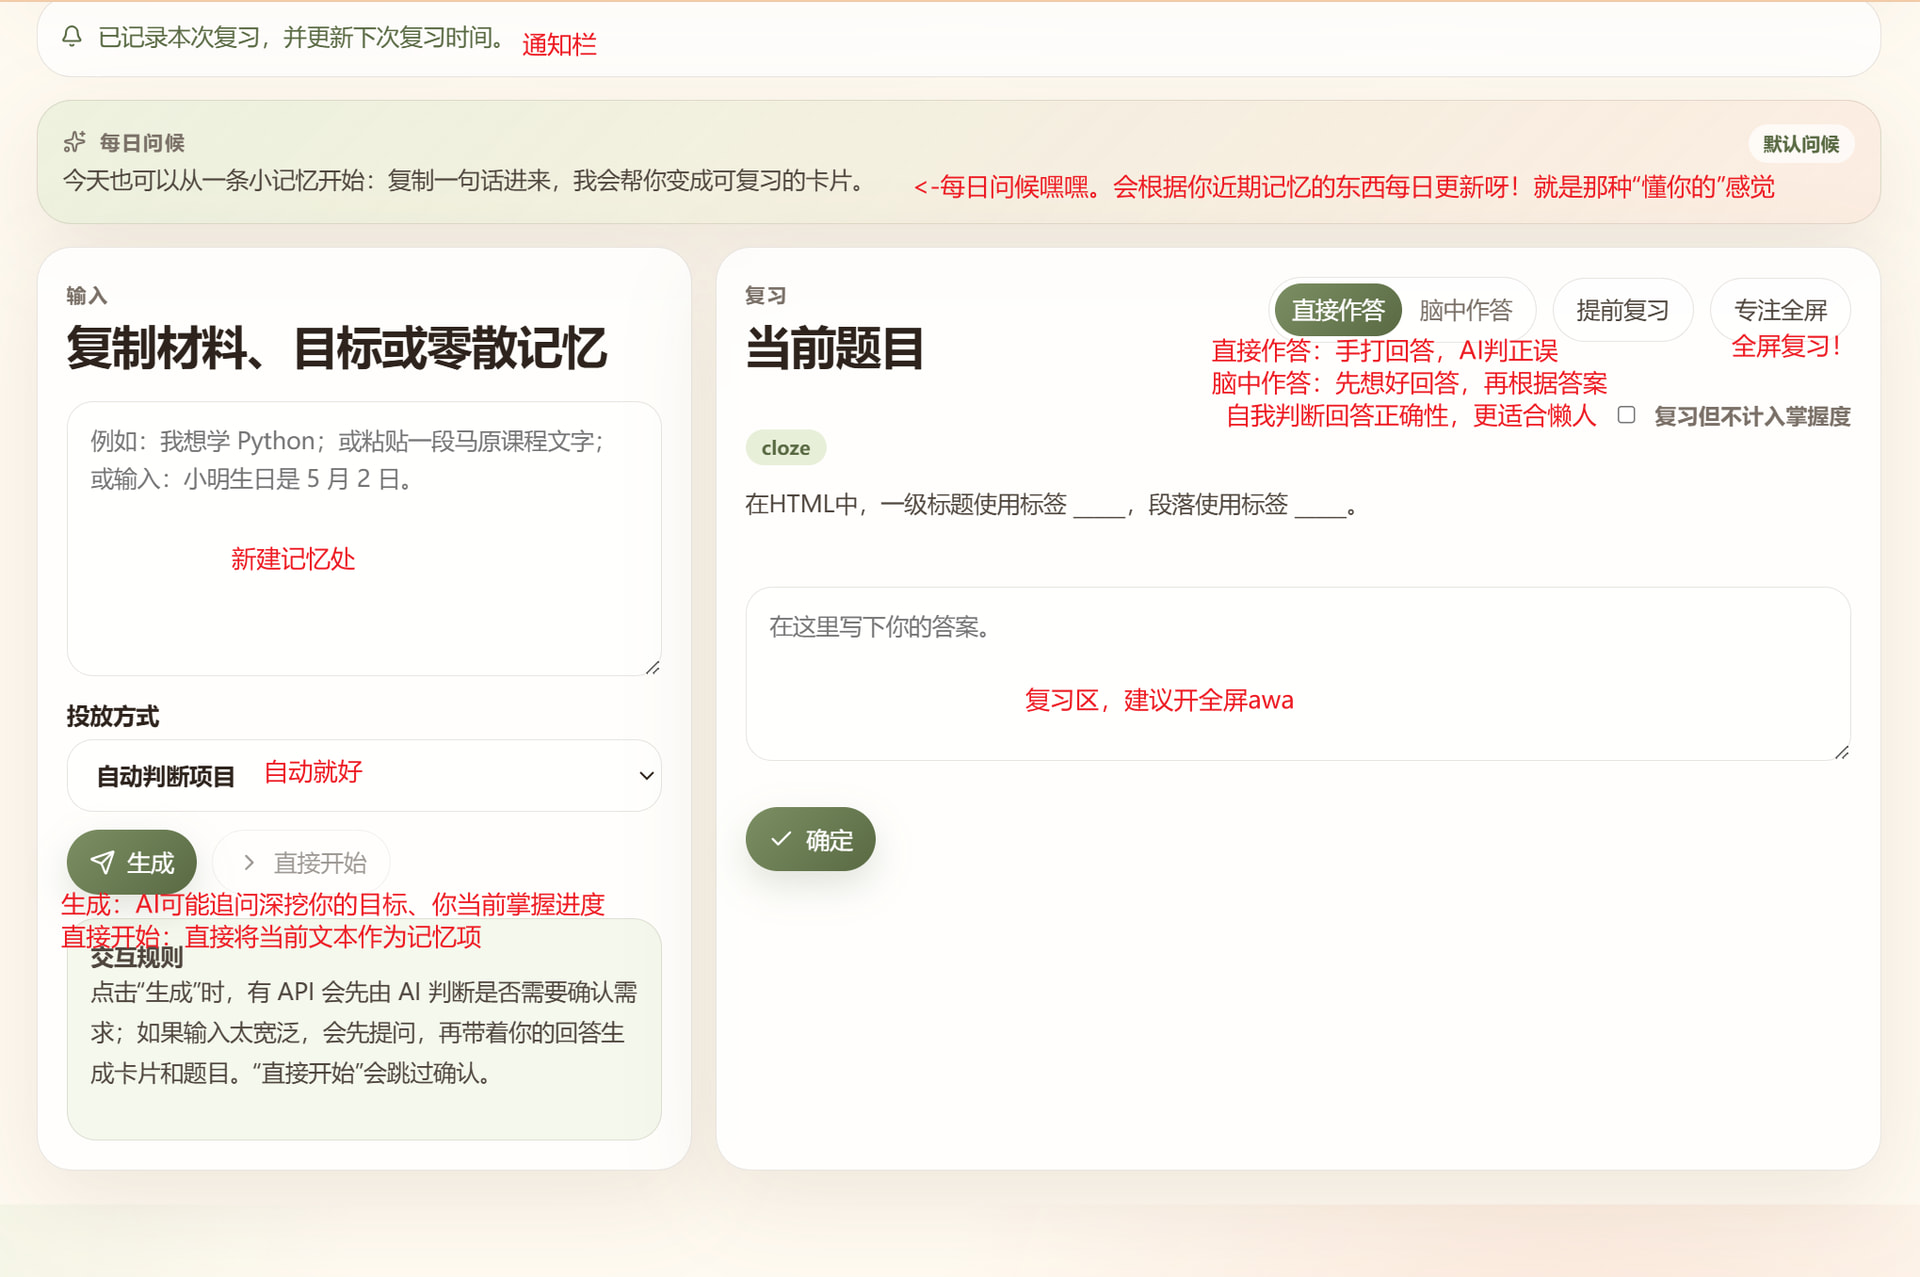The width and height of the screenshot is (1920, 1277).
Task: Click the resize handle of the material textarea
Action: pyautogui.click(x=652, y=667)
